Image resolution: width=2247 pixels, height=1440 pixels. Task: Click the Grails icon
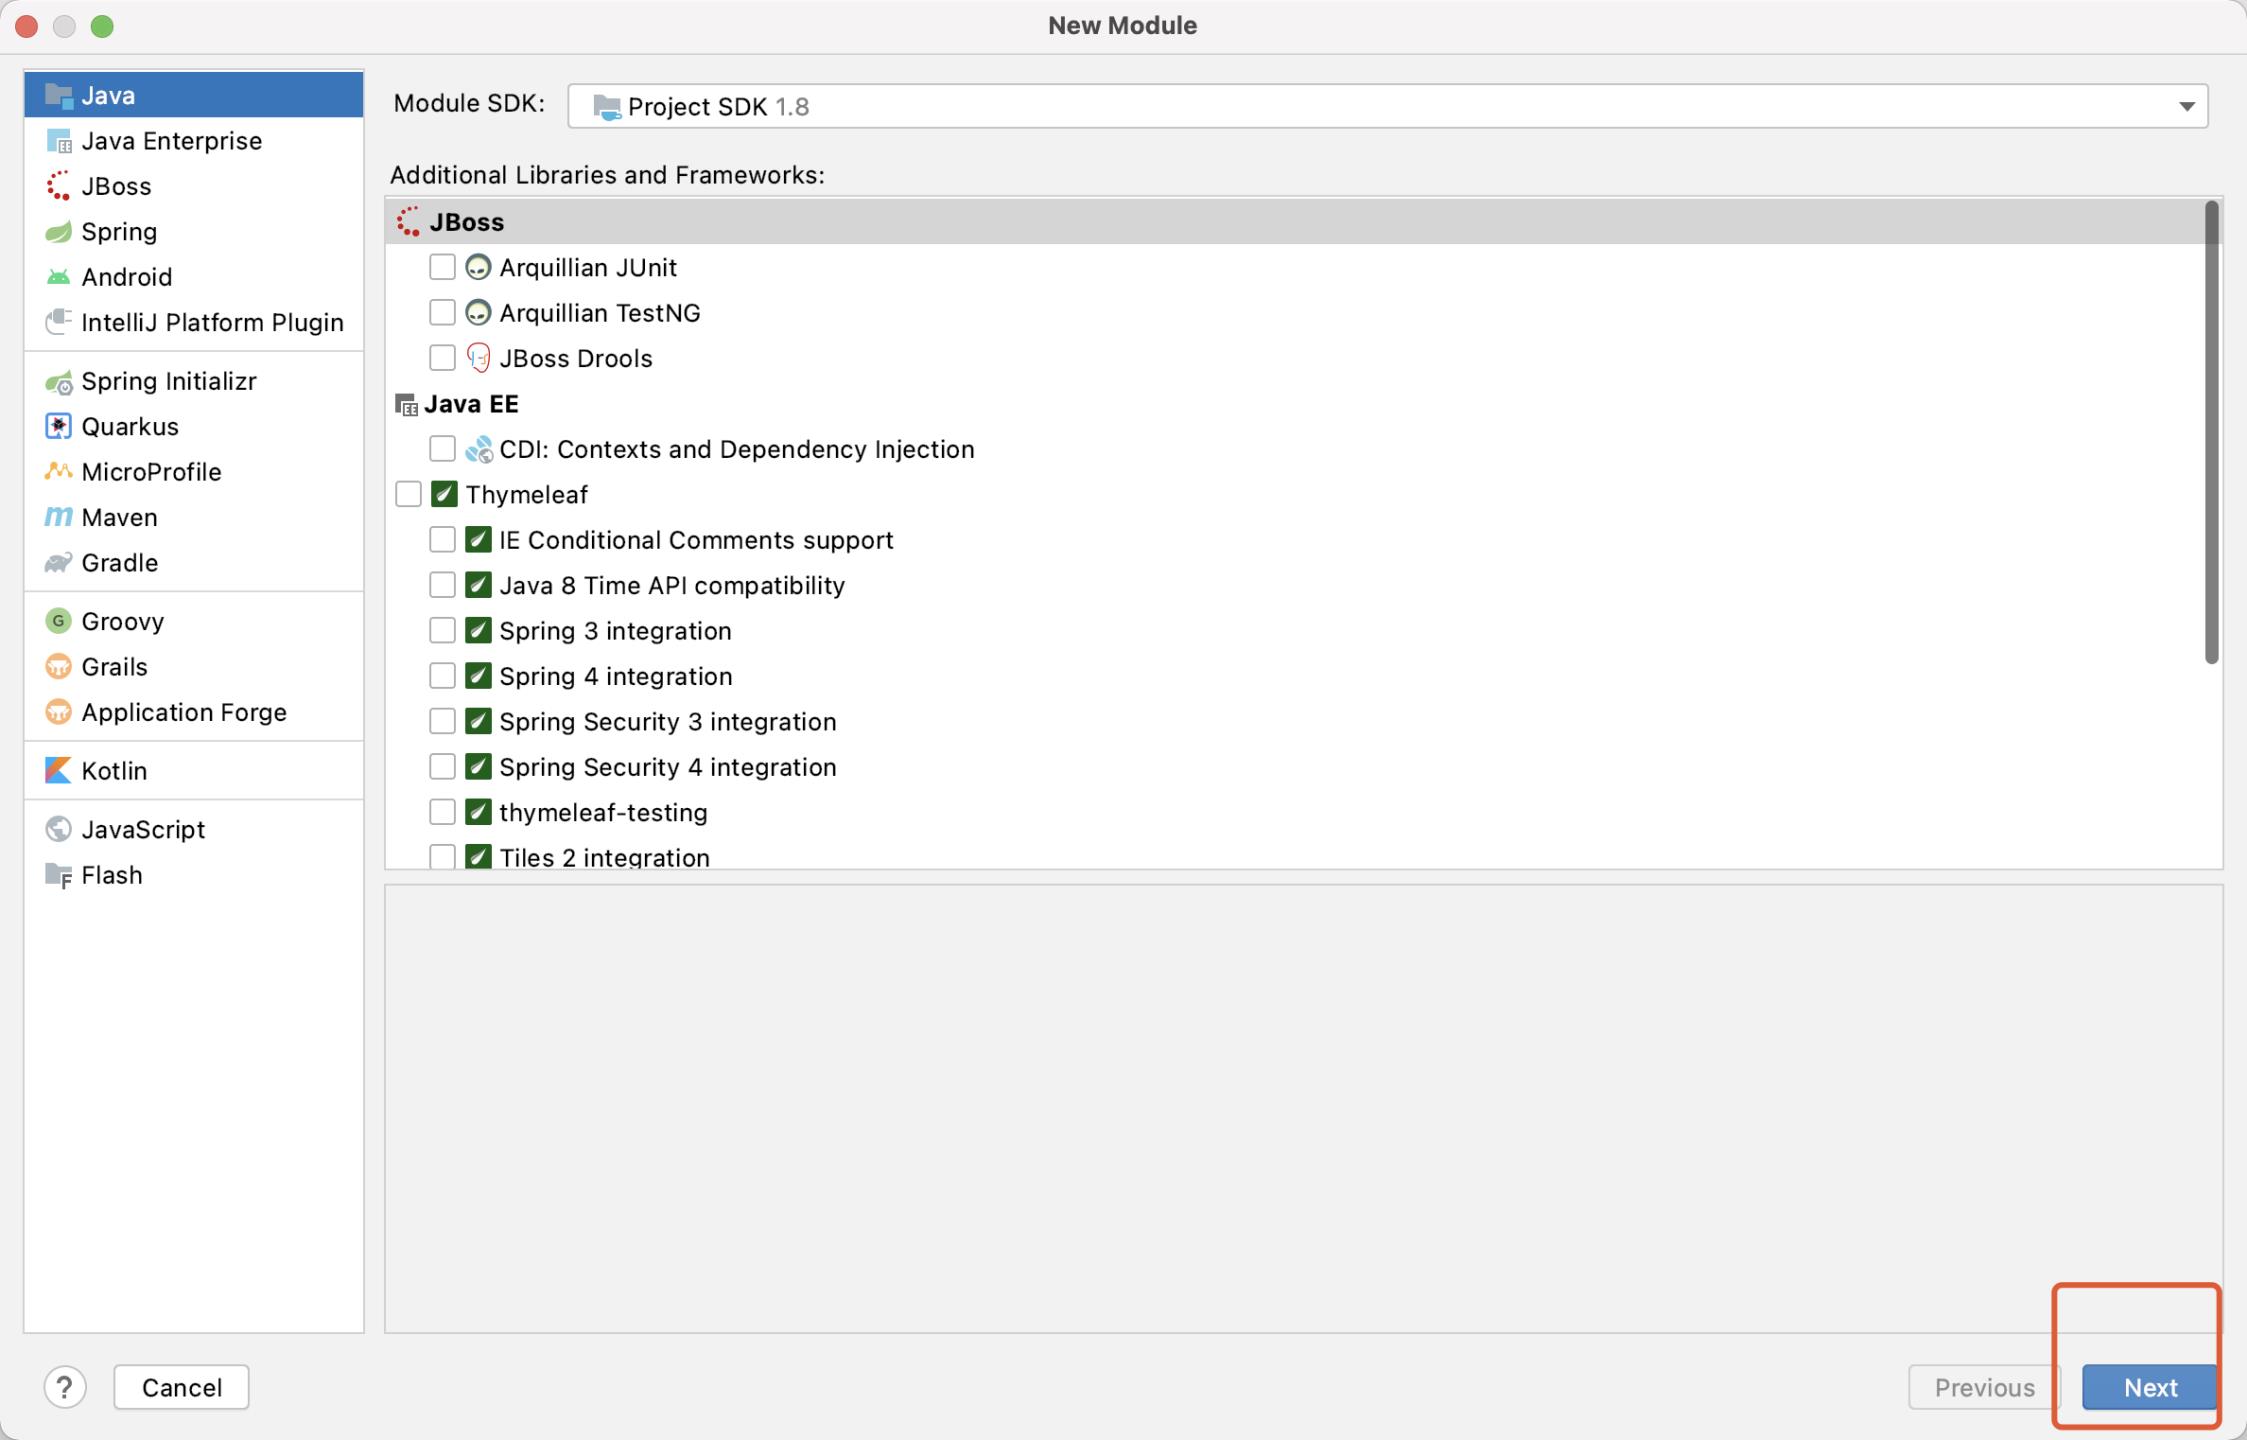coord(59,667)
